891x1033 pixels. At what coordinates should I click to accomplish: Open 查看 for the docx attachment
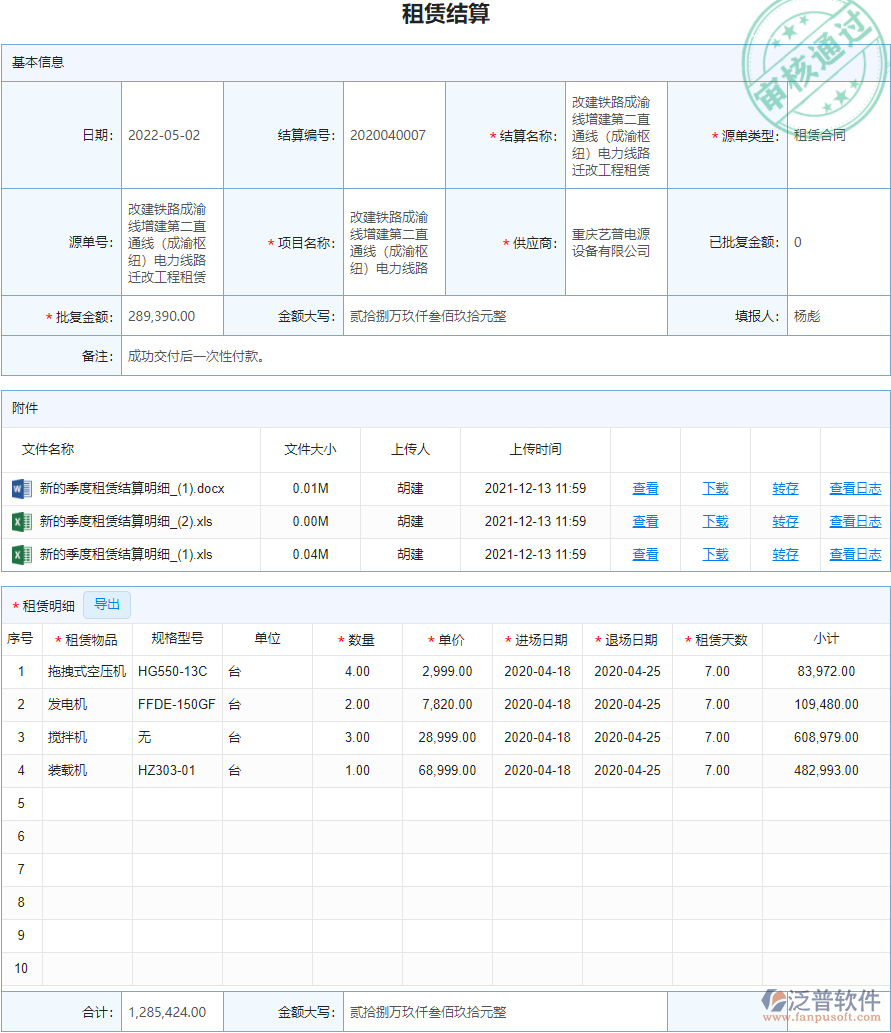point(644,488)
